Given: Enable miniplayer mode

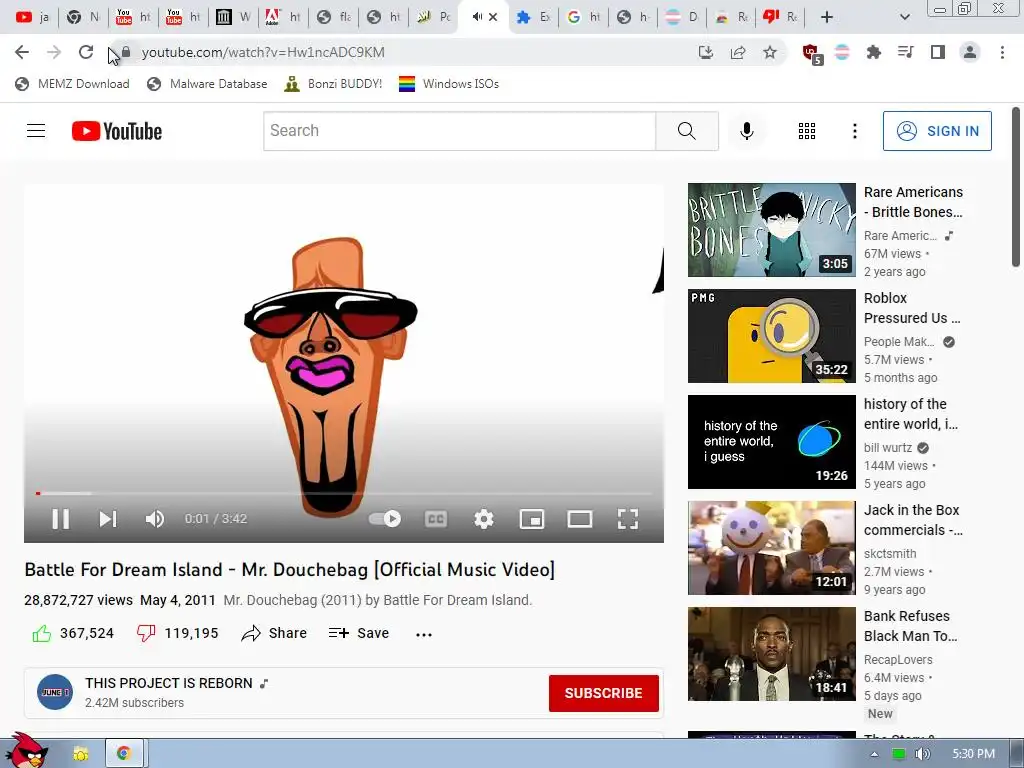Looking at the screenshot, I should (532, 519).
